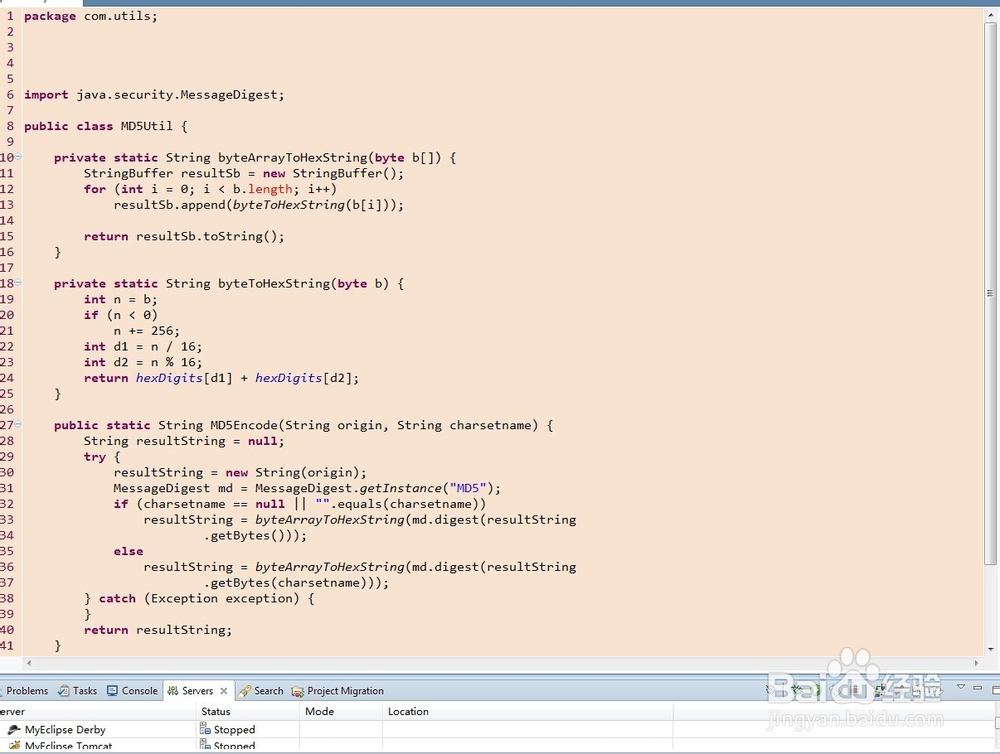
Task: Click 'return resultString;' line
Action: click(158, 630)
